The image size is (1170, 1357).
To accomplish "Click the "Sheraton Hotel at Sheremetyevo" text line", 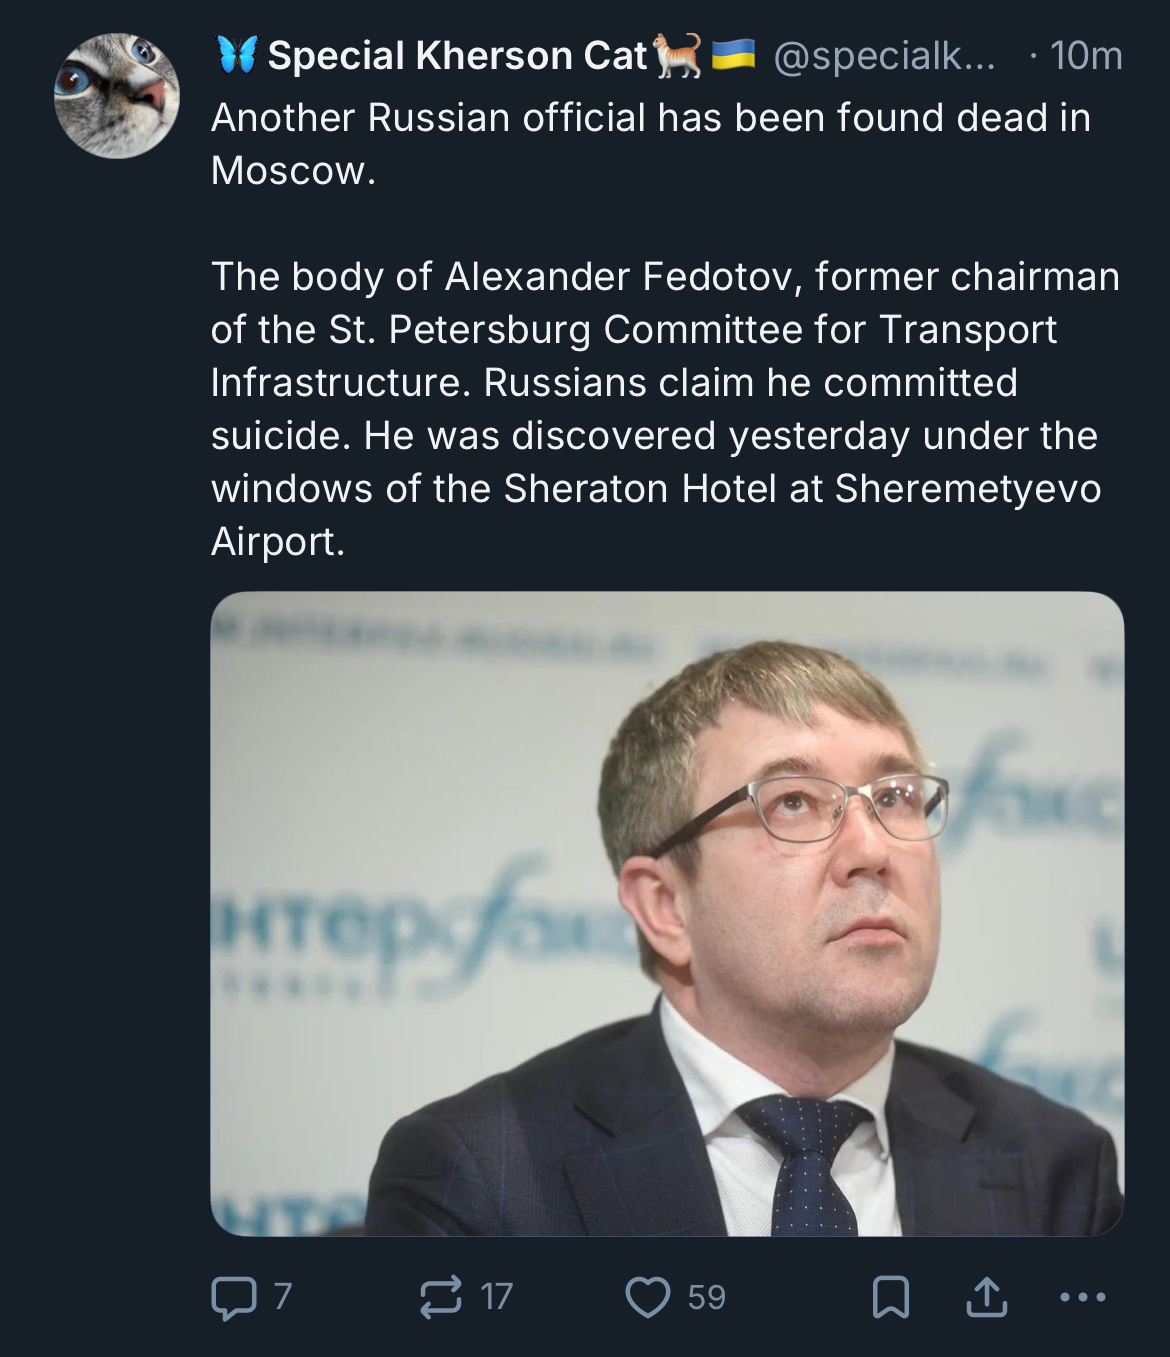I will point(656,489).
